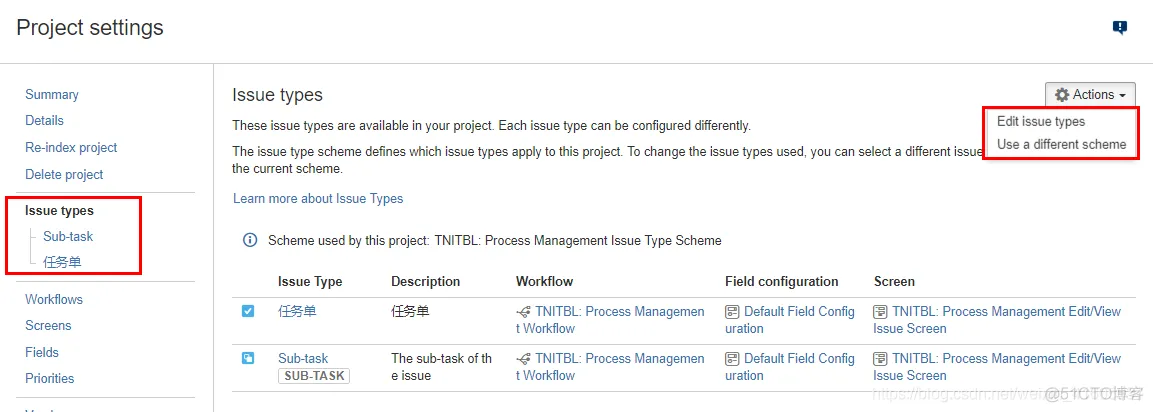Image resolution: width=1153 pixels, height=412 pixels.
Task: Choose Edit issue types from menu
Action: click(1040, 121)
